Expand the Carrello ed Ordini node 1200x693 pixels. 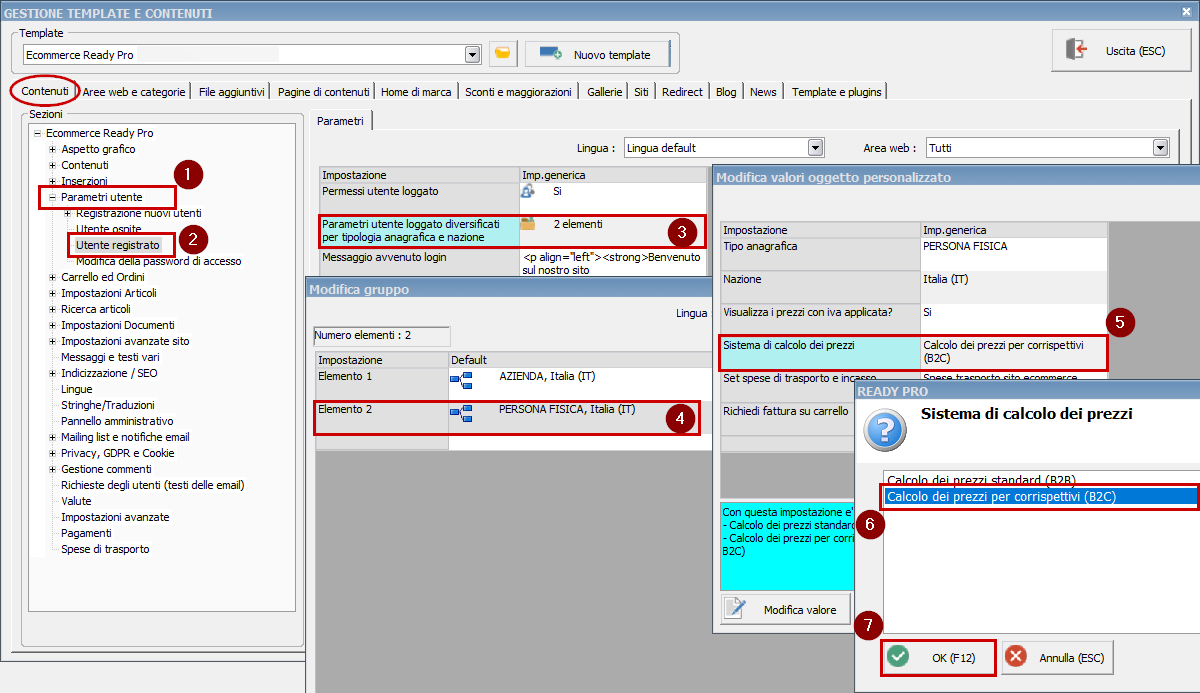(53, 277)
